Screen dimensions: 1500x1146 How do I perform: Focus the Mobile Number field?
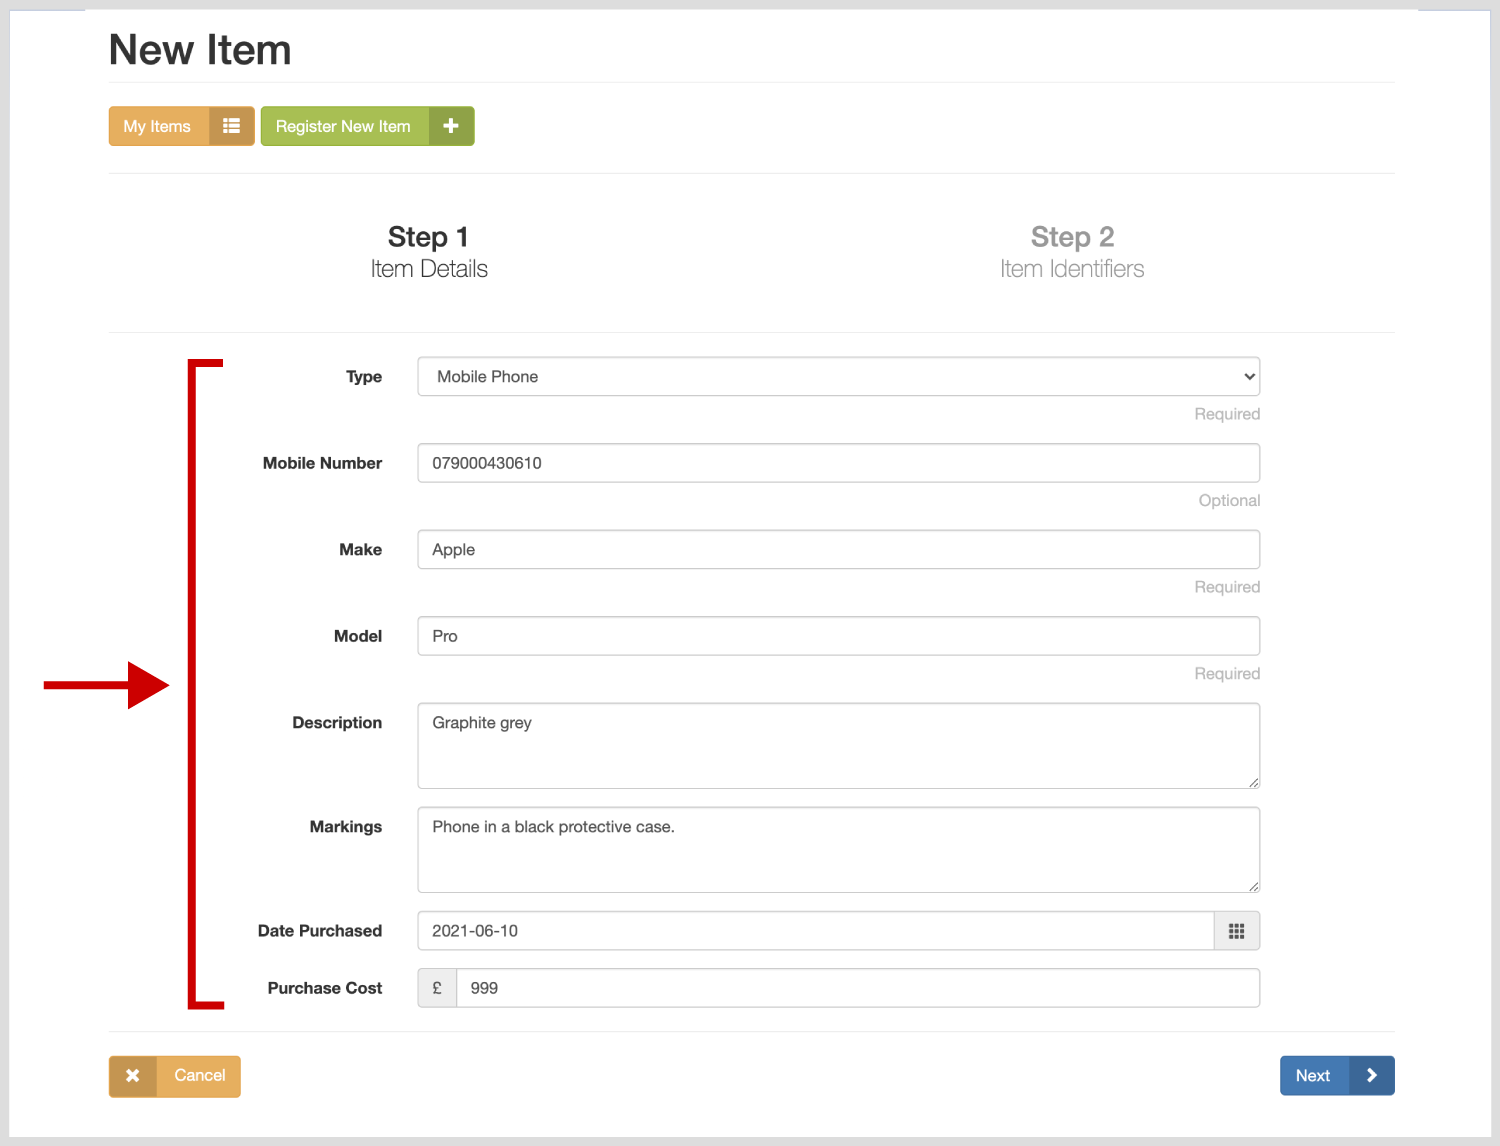pyautogui.click(x=838, y=463)
